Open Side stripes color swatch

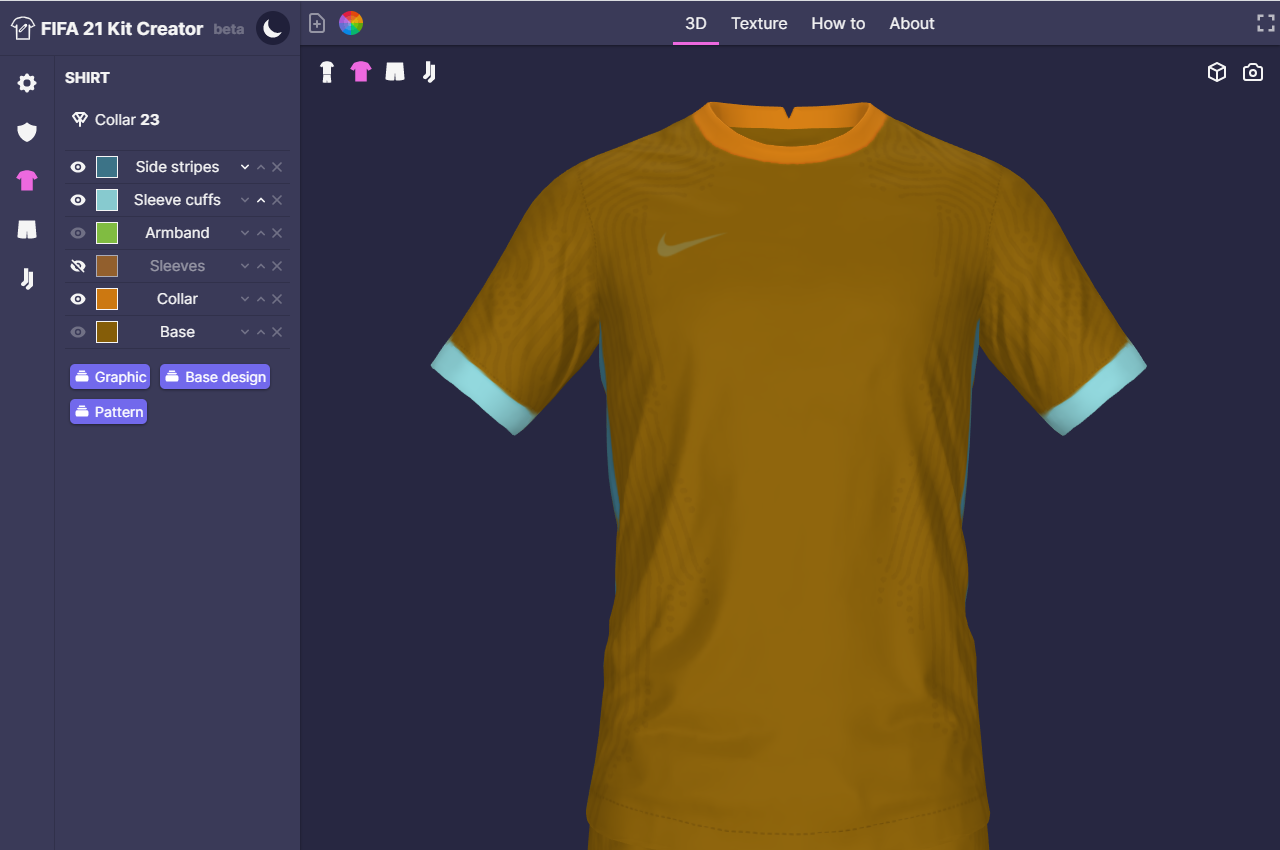click(107, 167)
